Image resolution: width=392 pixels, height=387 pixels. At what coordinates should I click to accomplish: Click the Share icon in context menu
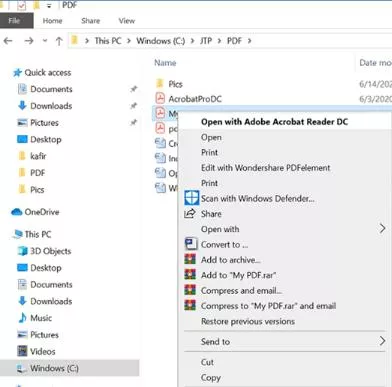pos(190,213)
